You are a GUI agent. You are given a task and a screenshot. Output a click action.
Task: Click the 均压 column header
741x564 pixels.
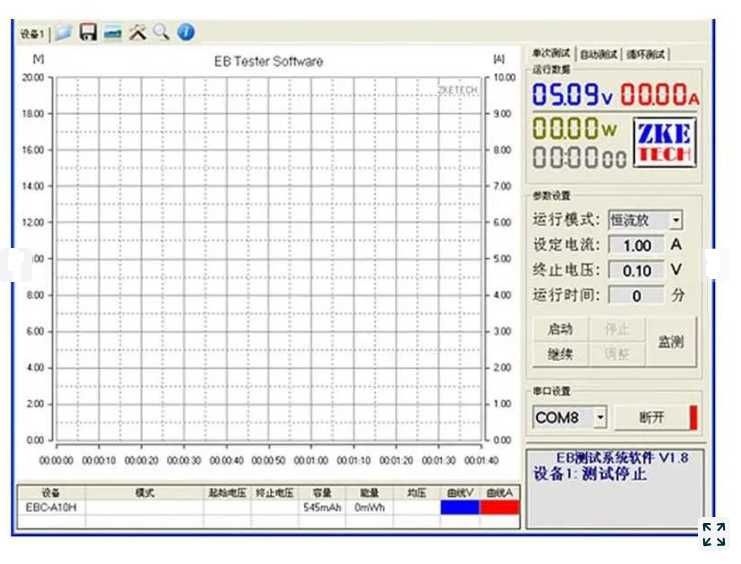click(x=416, y=493)
